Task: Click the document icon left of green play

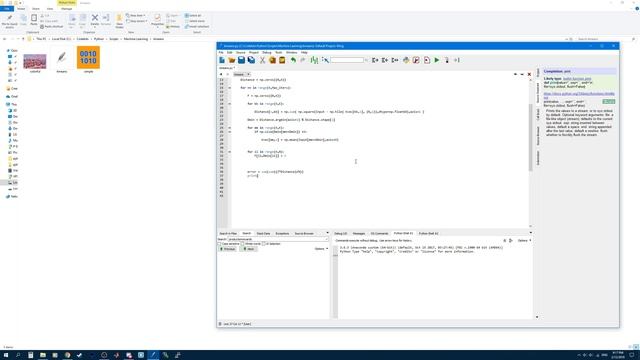Action: [427, 60]
